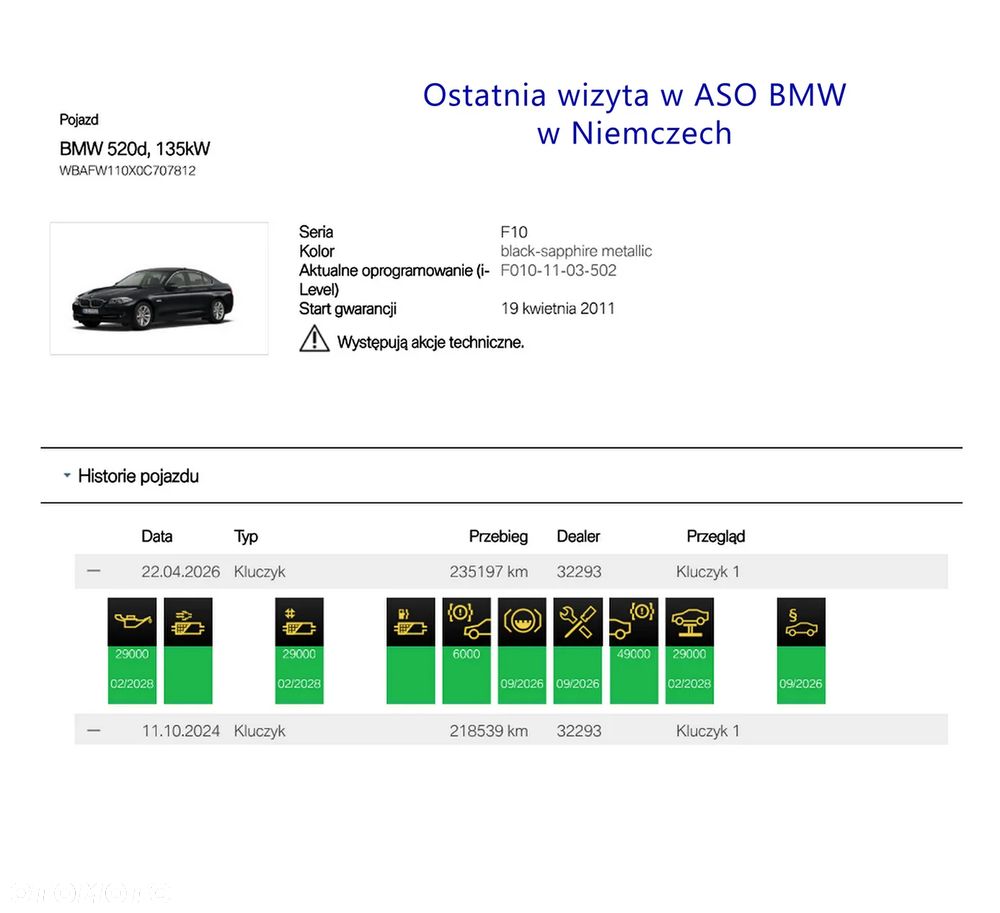Open the black BMW car thumbnail
This screenshot has height=913, width=1000.
coord(159,288)
